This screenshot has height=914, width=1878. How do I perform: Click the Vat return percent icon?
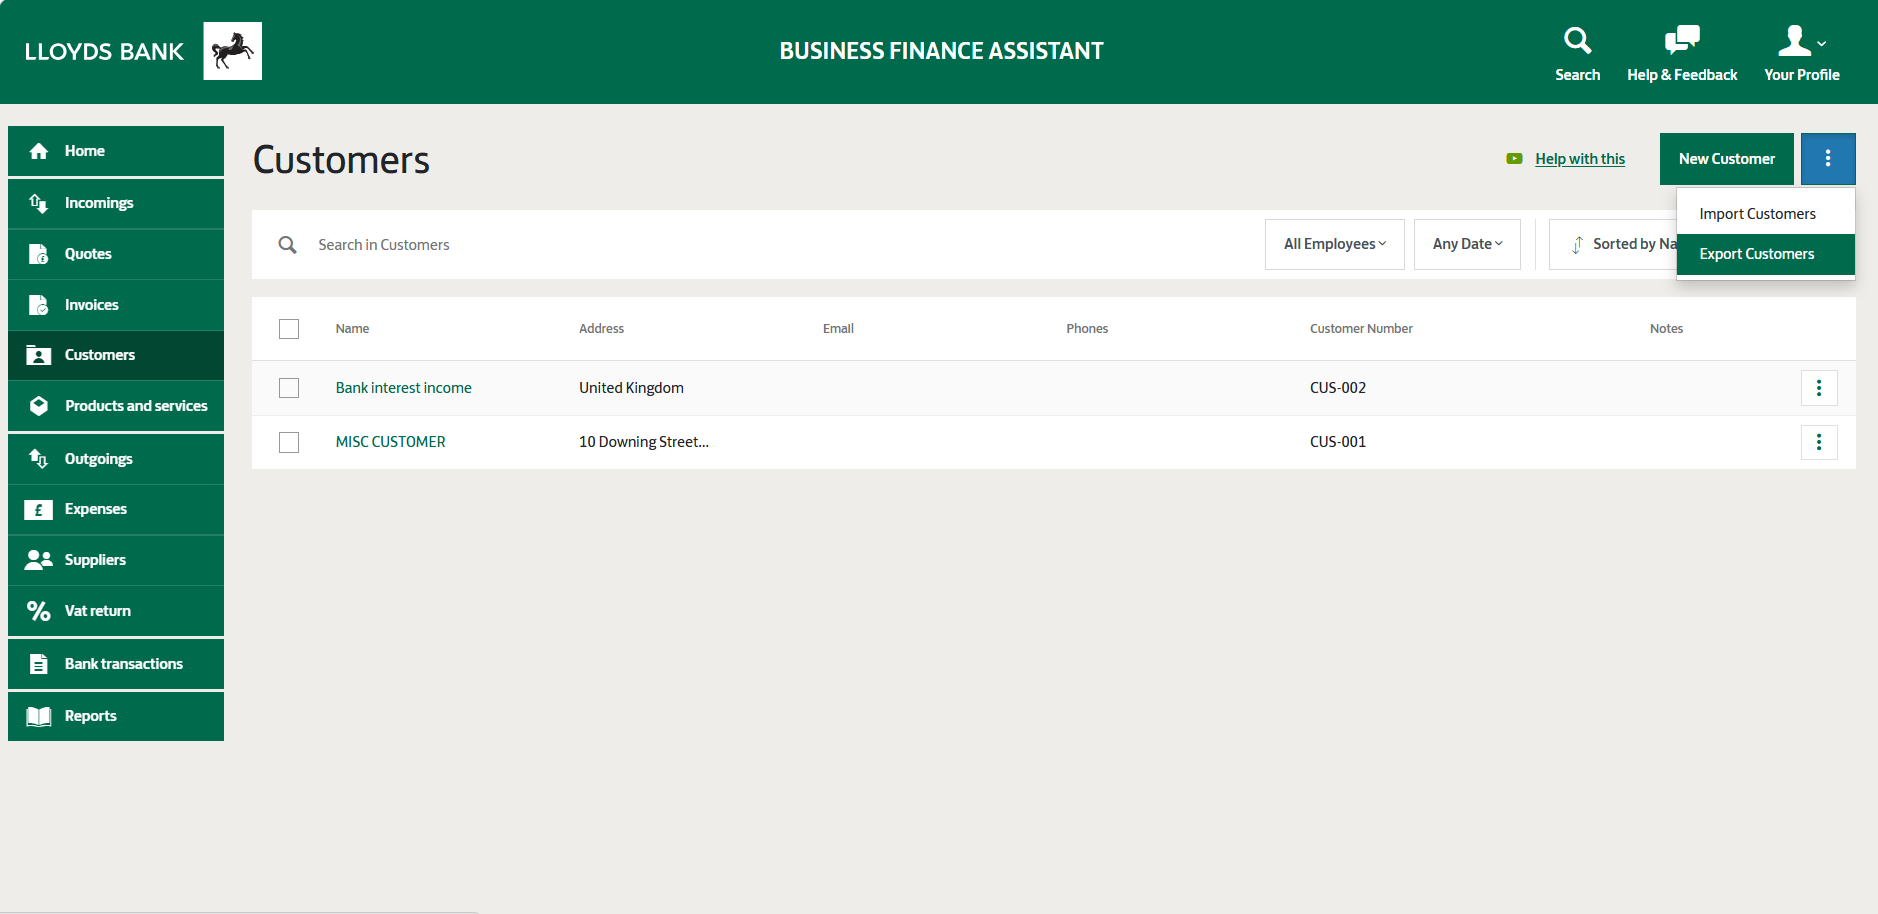[x=39, y=611]
